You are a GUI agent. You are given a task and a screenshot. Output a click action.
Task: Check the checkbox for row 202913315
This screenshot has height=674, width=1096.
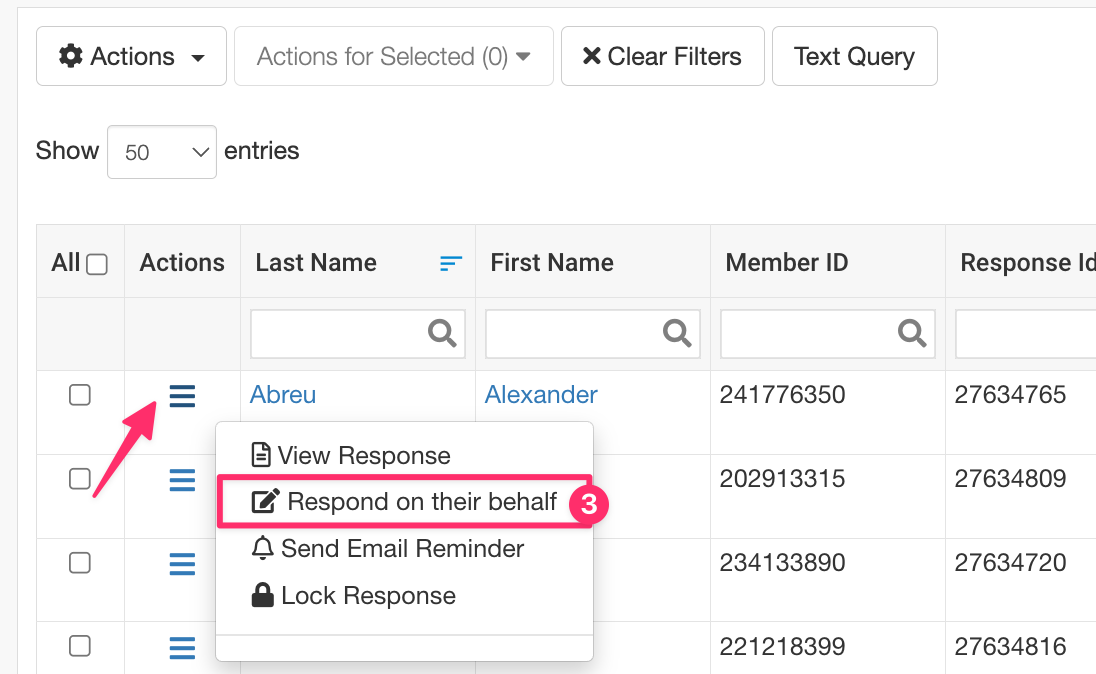click(80, 479)
